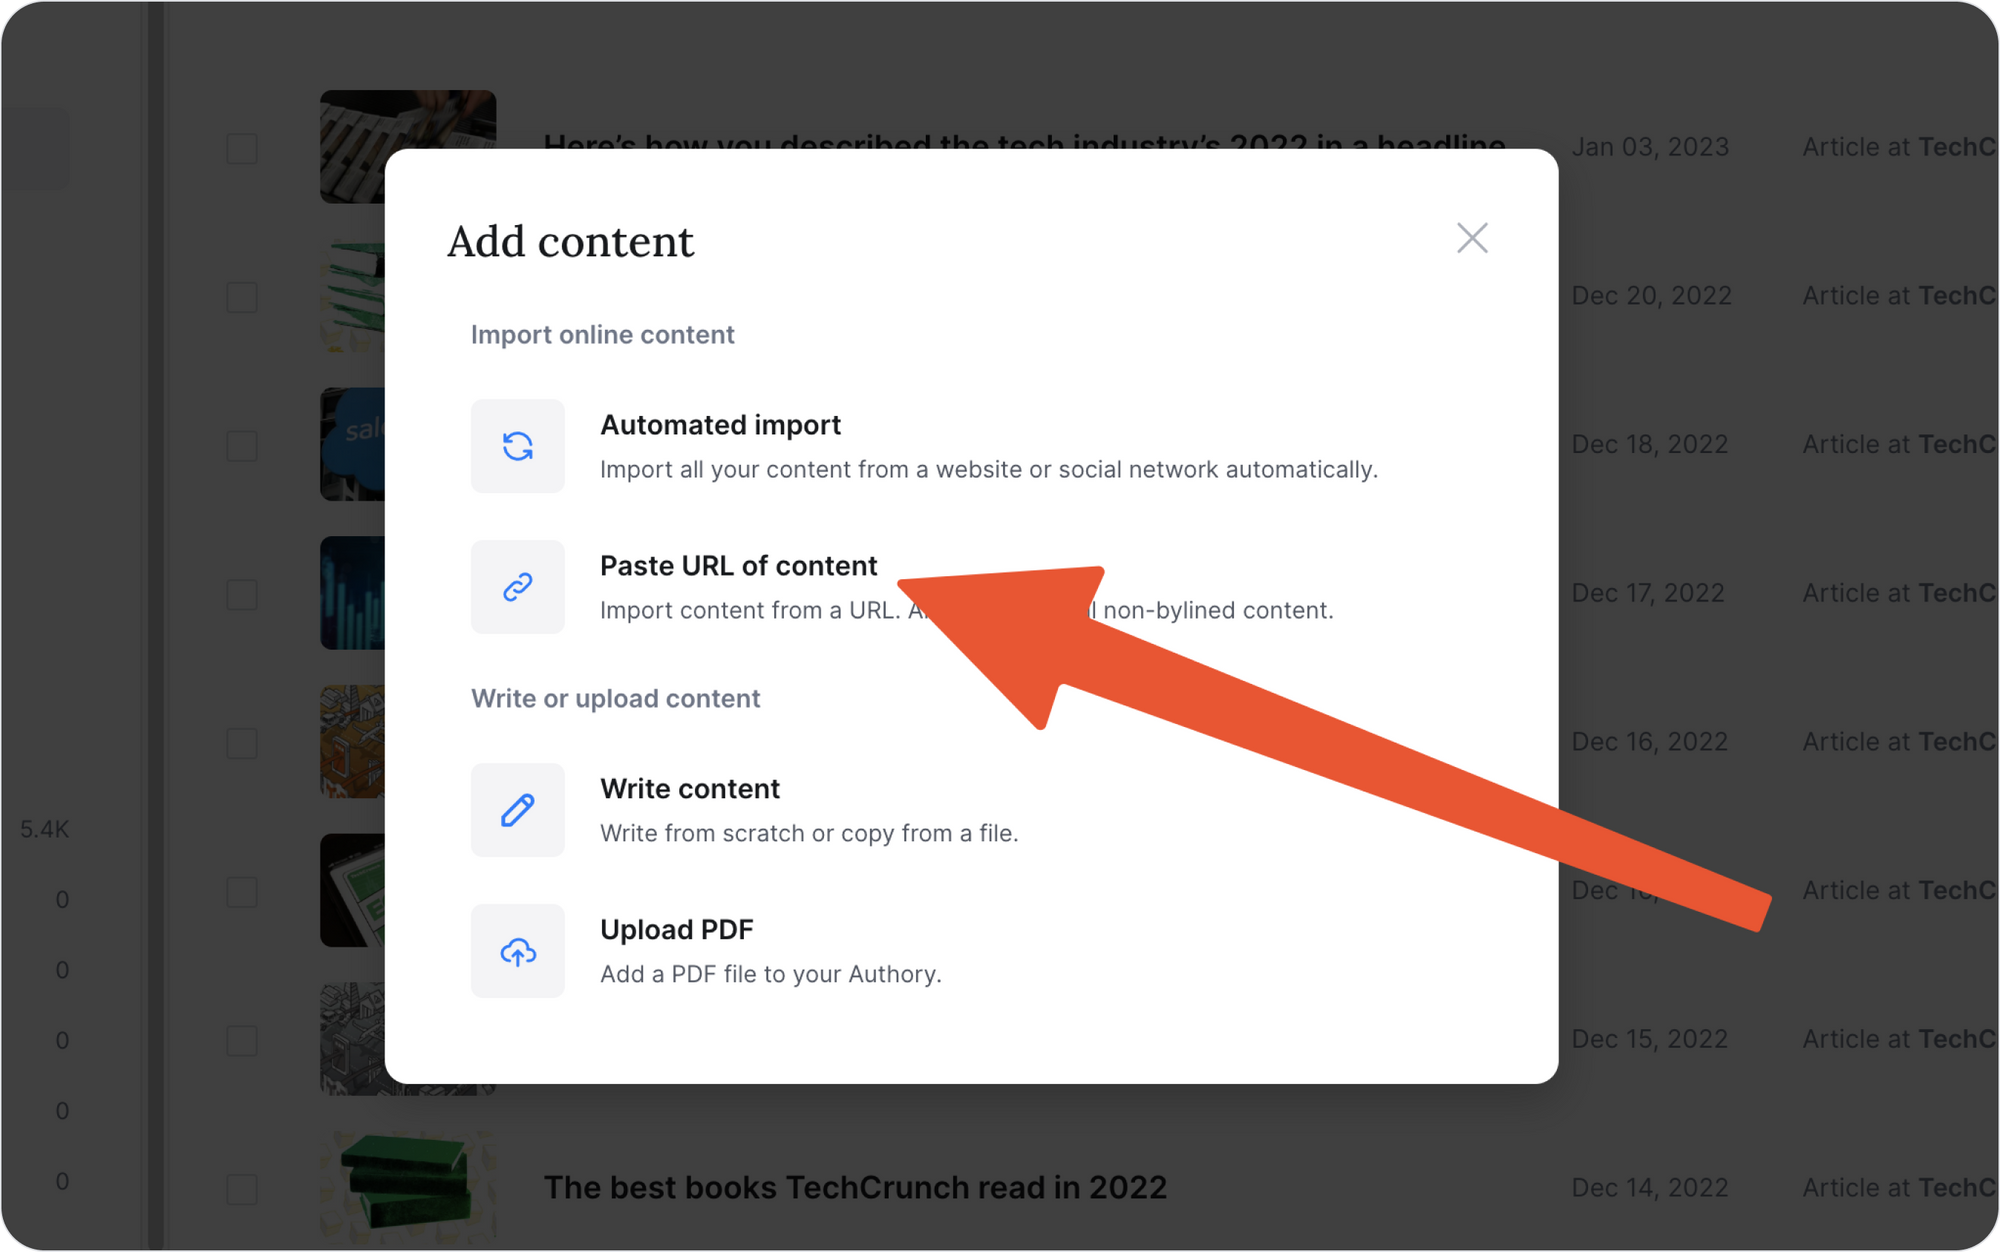Image resolution: width=2000 pixels, height=1252 pixels.
Task: Click the 'Dec 15, 2022' date
Action: [x=1650, y=1039]
